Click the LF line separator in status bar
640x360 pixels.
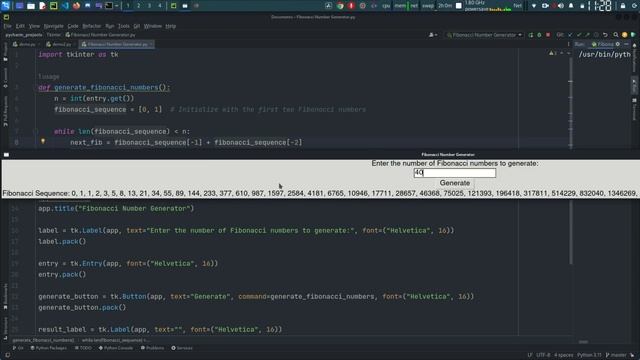tap(530, 355)
